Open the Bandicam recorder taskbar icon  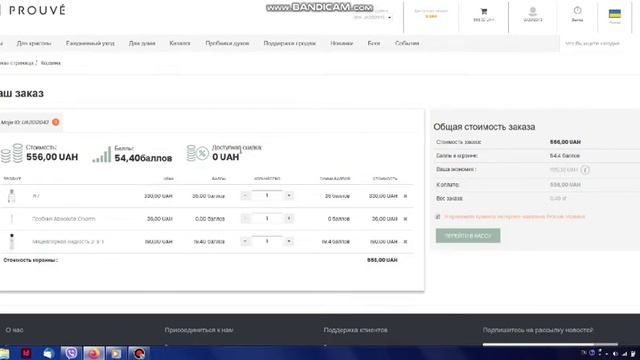[x=139, y=353]
